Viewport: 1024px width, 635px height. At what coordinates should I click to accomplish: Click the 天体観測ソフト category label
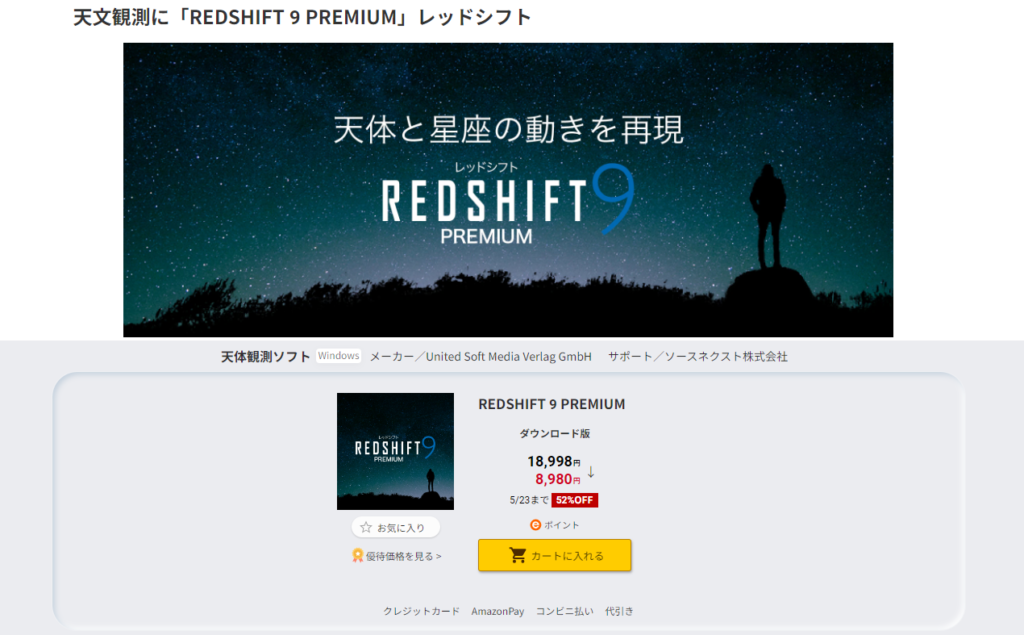(x=265, y=357)
